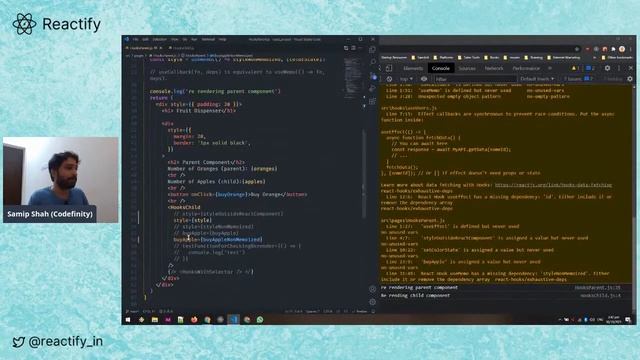Open DevTools settings gear icon

coord(607,68)
